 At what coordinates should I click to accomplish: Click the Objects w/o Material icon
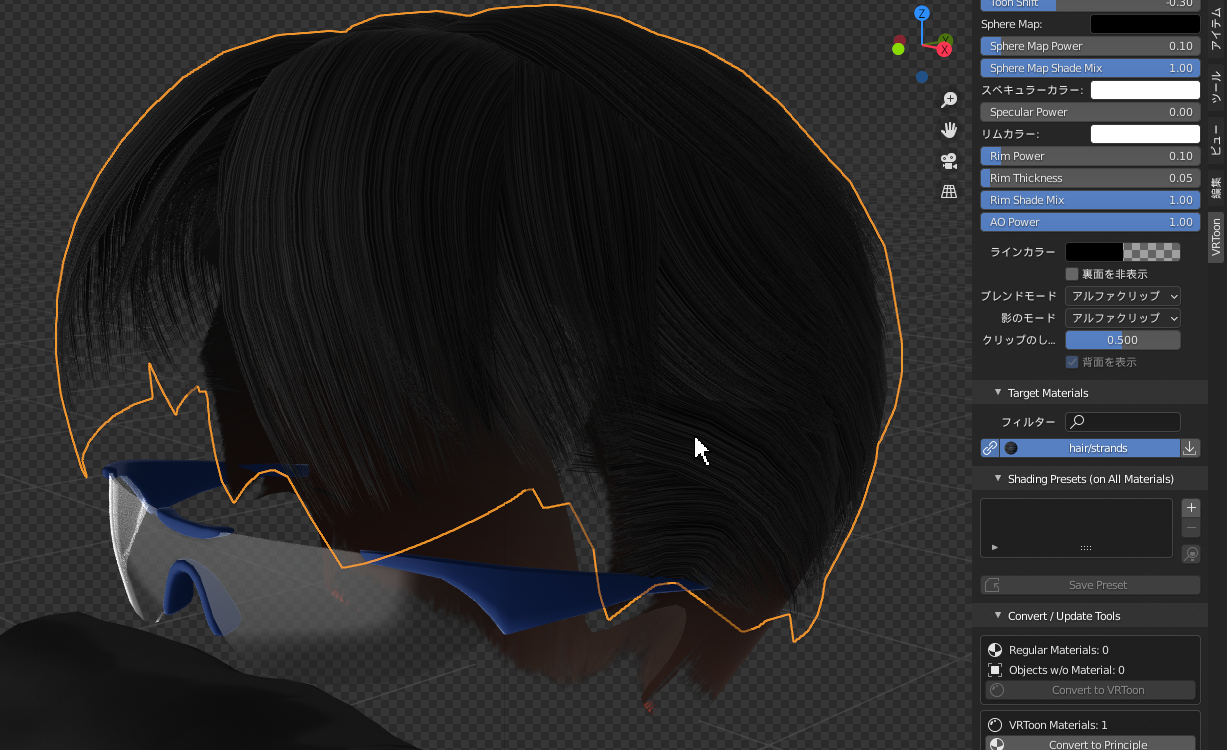click(x=995, y=670)
